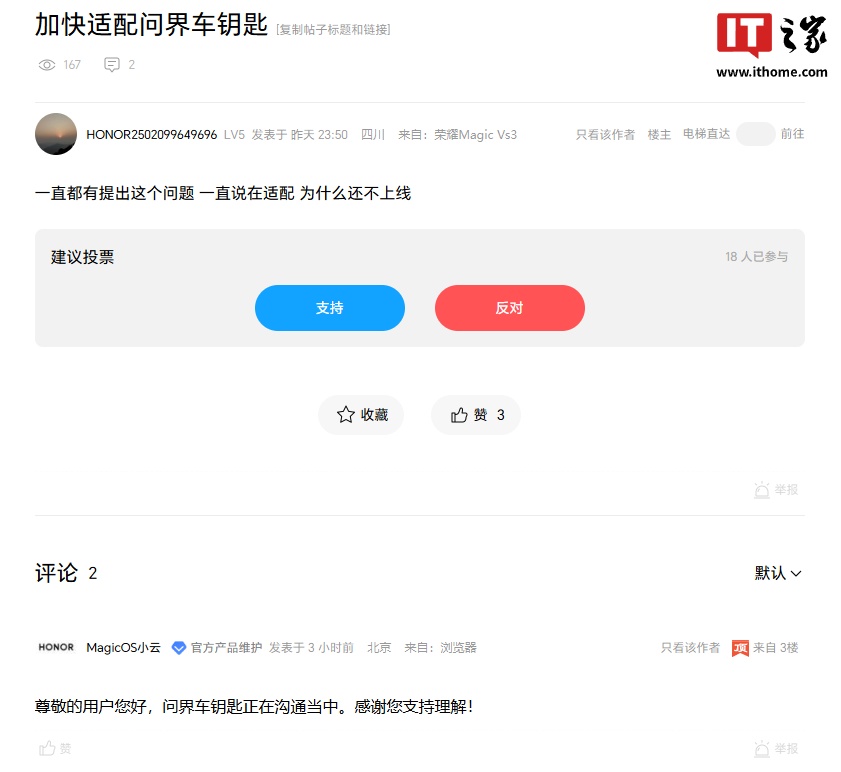This screenshot has width=841, height=772.
Task: Click the view count 167
Action: [x=72, y=65]
